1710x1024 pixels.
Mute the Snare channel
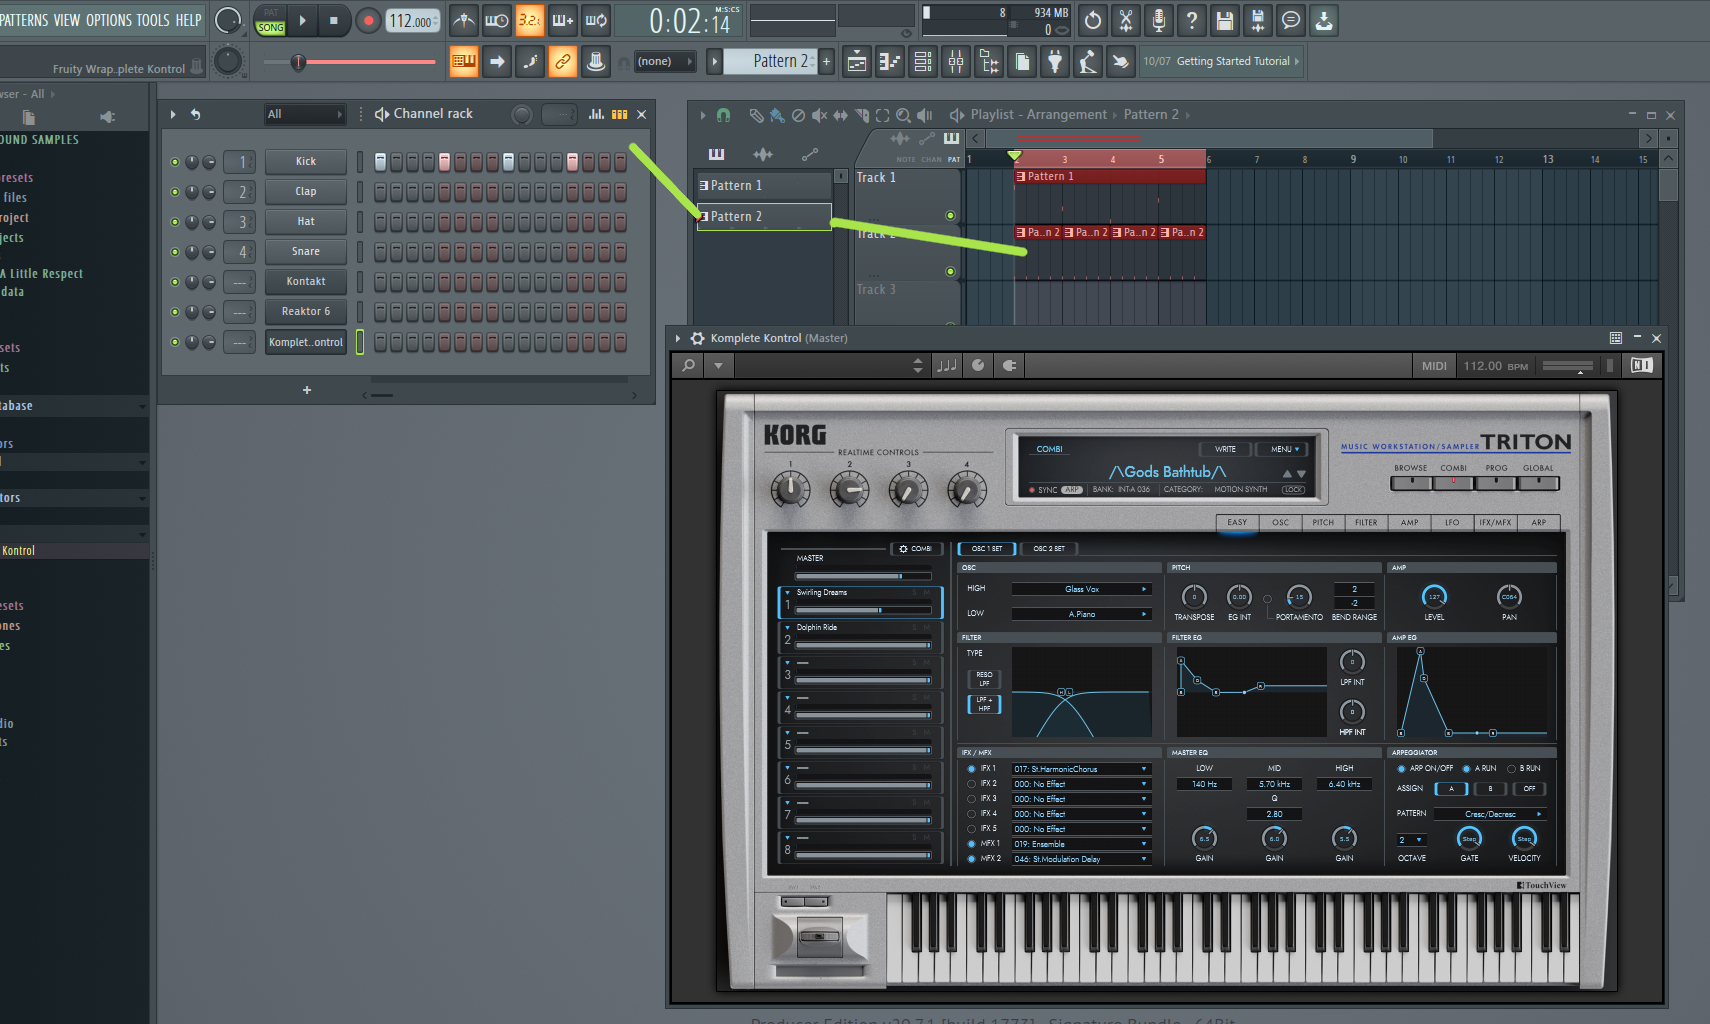click(175, 252)
